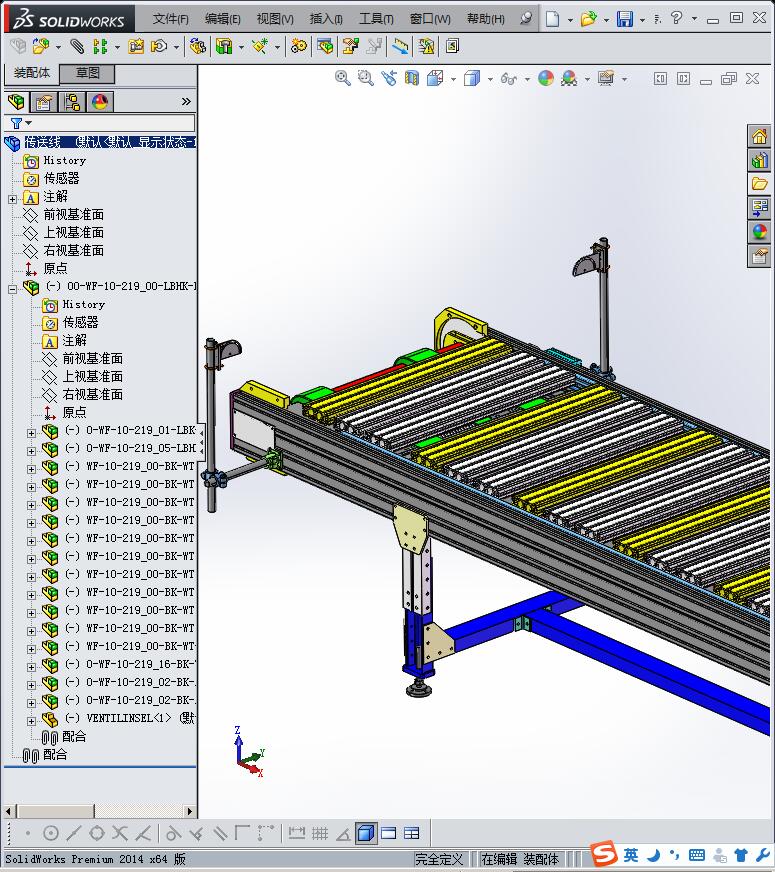775x872 pixels.
Task: Collapse the 00-WF-10-219_00-LBHK subassembly node
Action: pos(13,289)
